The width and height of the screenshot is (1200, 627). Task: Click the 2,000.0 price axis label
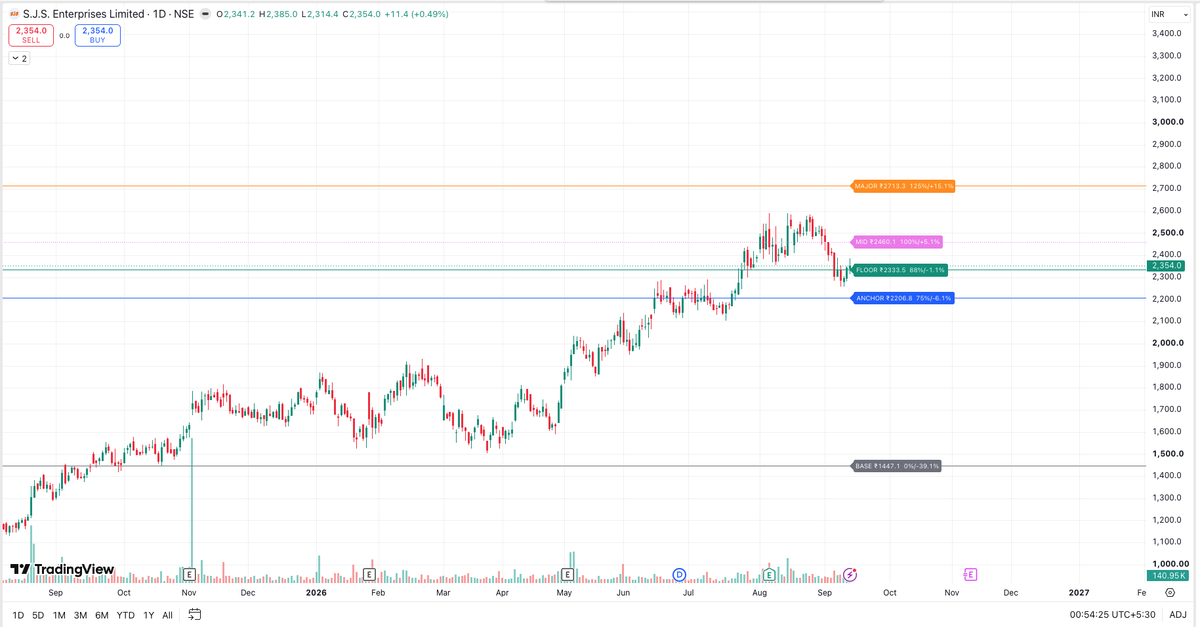tap(1167, 343)
